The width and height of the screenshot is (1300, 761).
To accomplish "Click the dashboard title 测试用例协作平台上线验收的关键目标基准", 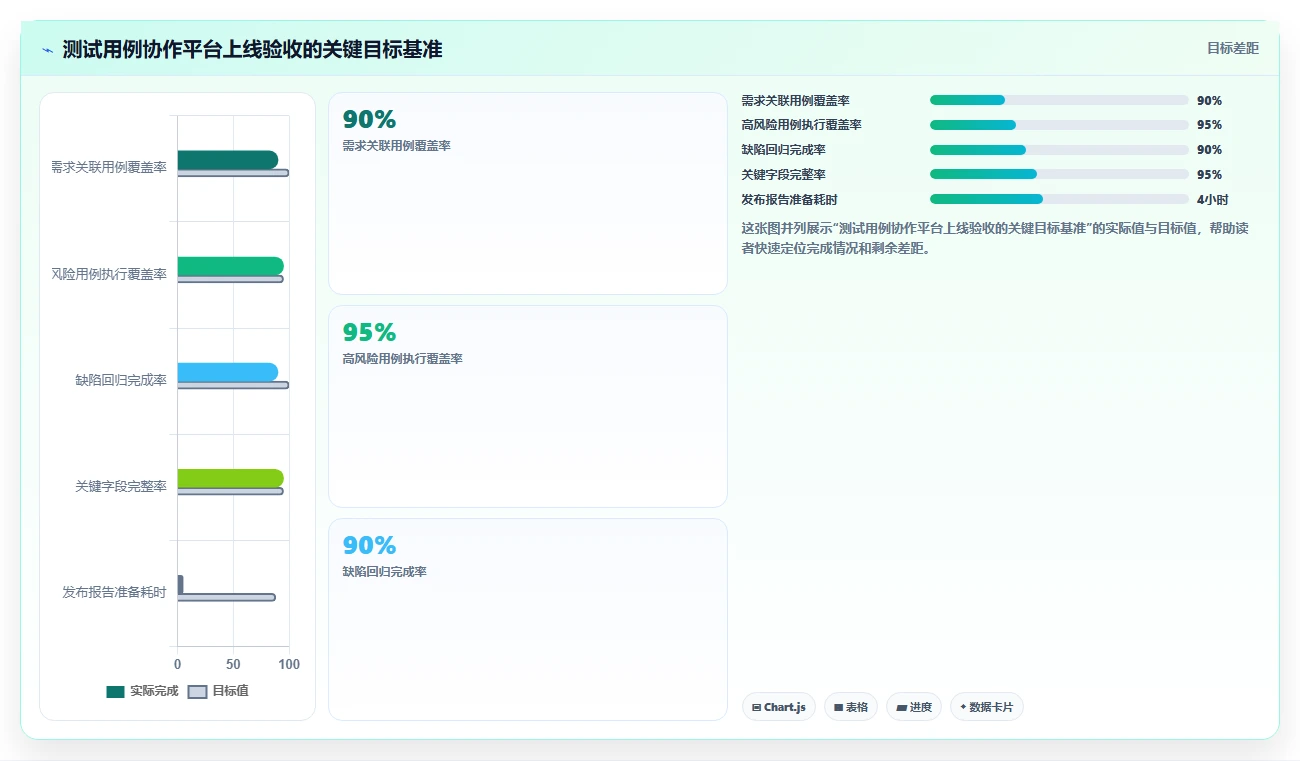I will click(252, 50).
